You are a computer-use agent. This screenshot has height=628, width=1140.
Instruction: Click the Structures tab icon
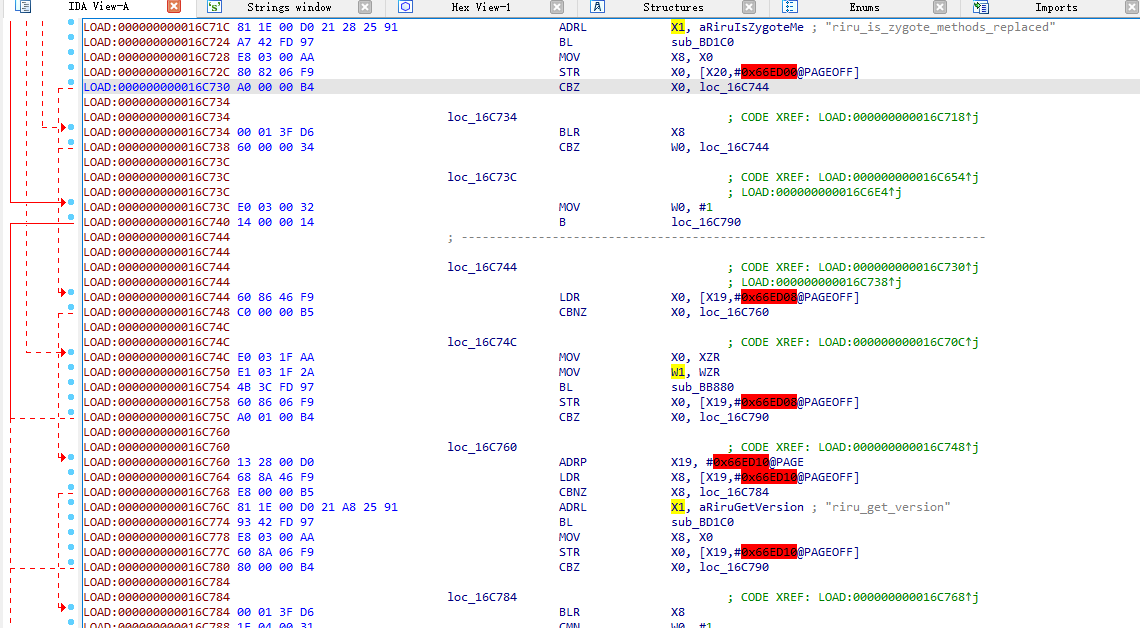597,7
